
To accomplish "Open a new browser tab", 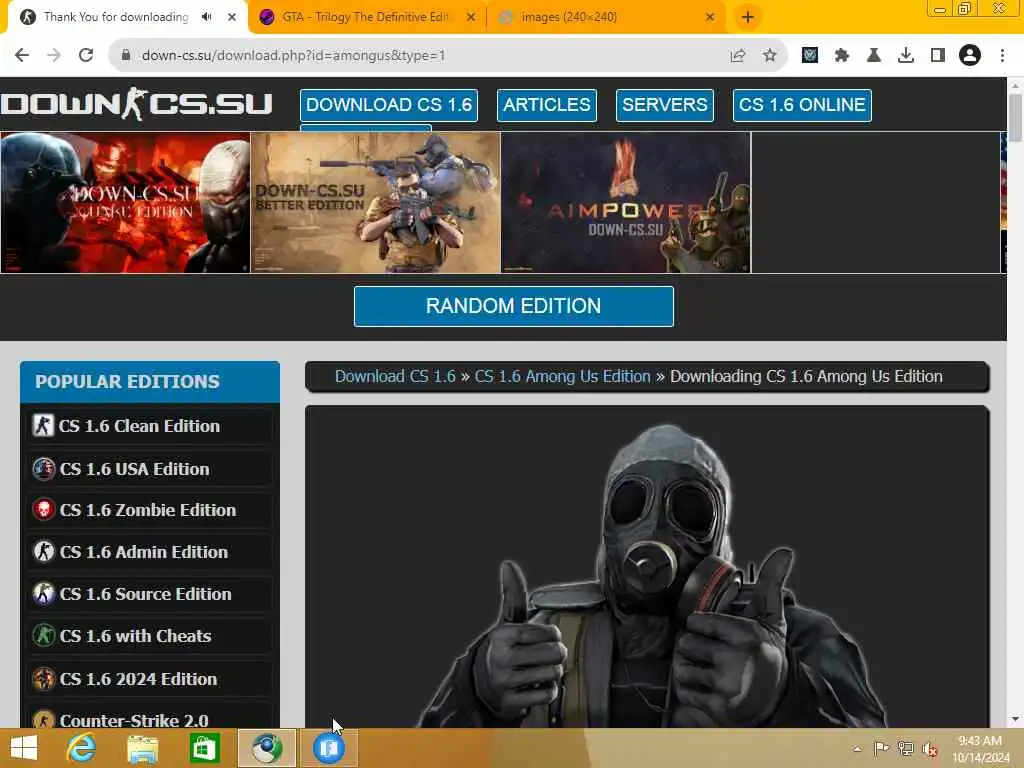I will (x=748, y=17).
